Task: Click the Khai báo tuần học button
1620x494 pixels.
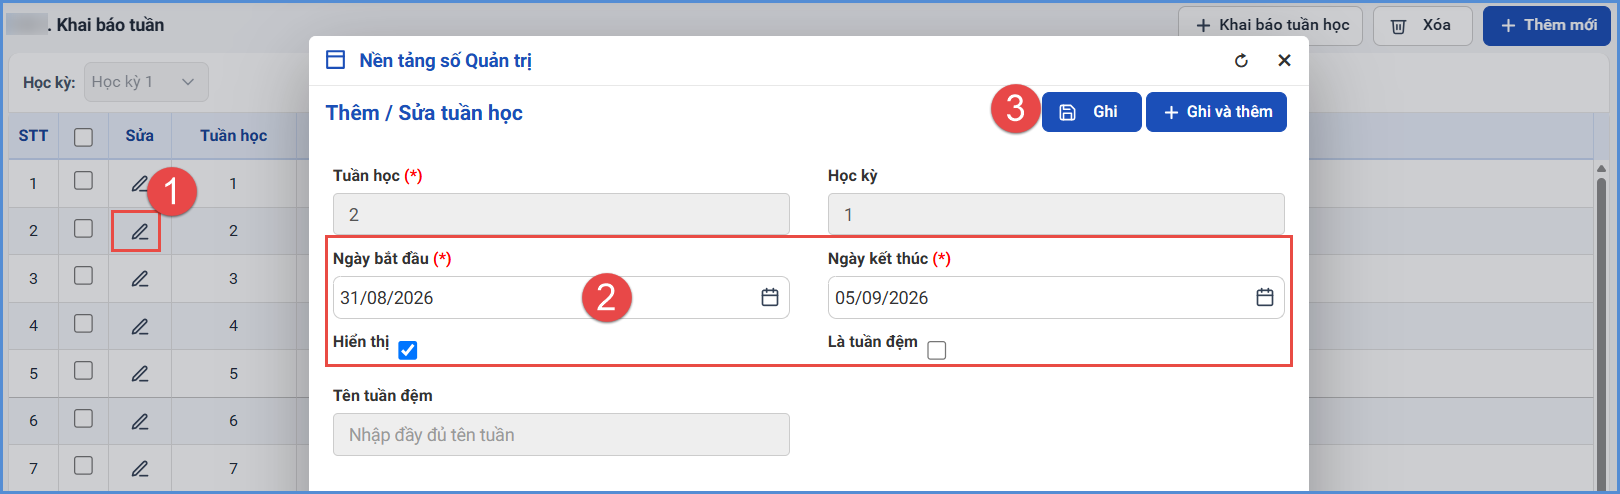Action: [x=1272, y=25]
